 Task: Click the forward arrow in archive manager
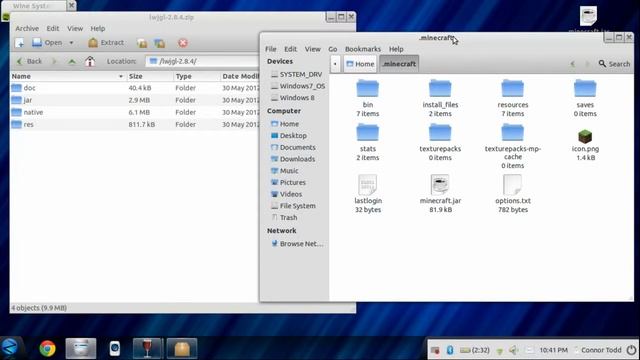[x=54, y=61]
